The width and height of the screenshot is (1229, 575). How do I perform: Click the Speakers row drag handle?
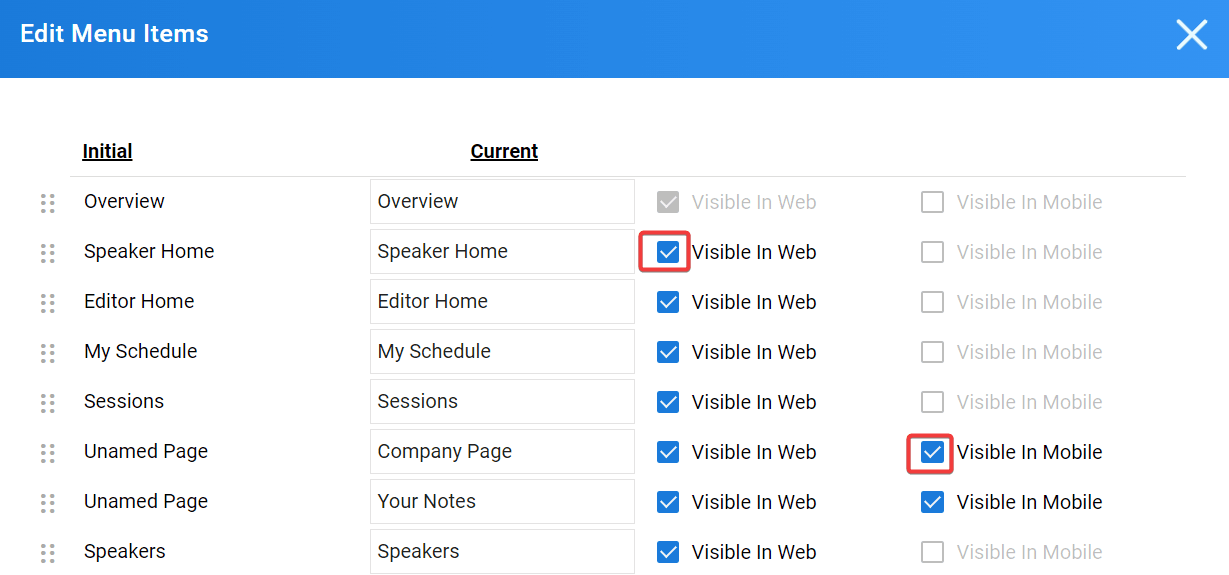pos(47,553)
